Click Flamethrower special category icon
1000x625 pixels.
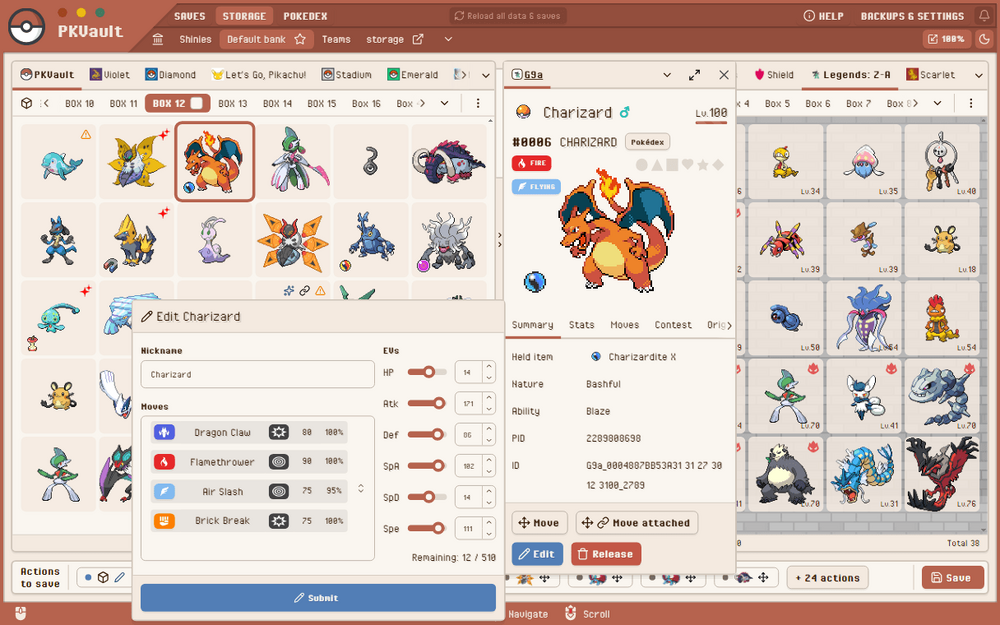pyautogui.click(x=279, y=462)
